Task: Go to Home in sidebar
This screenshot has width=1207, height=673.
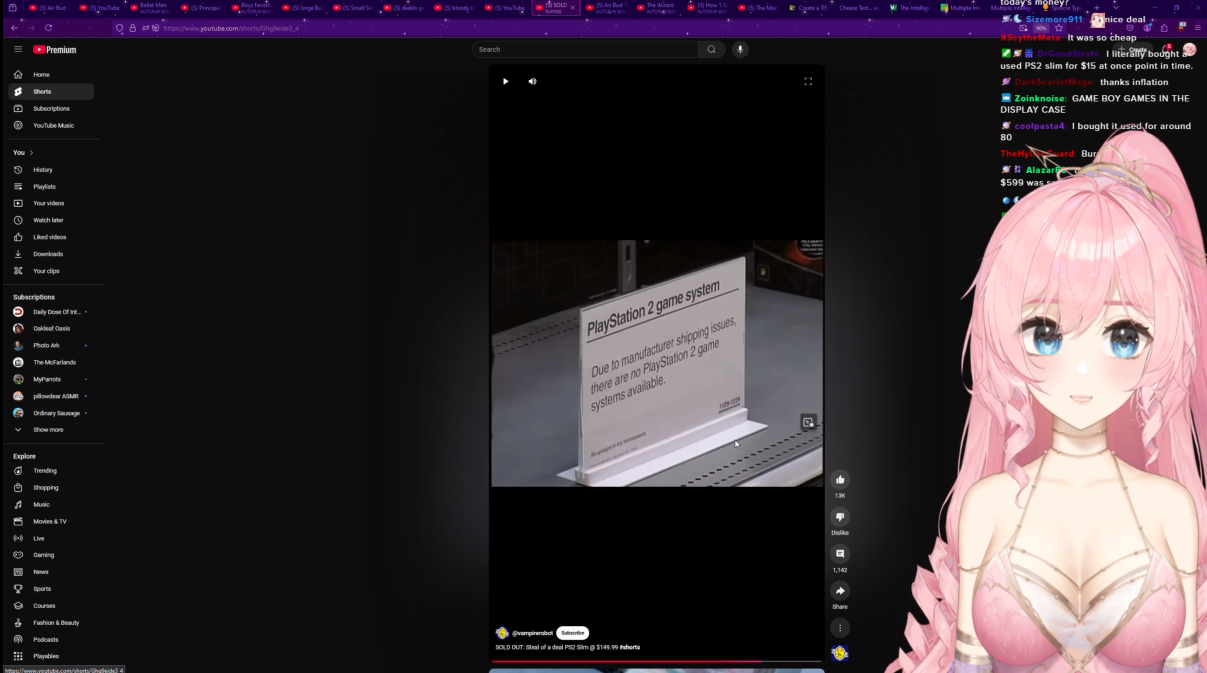Action: (x=51, y=75)
